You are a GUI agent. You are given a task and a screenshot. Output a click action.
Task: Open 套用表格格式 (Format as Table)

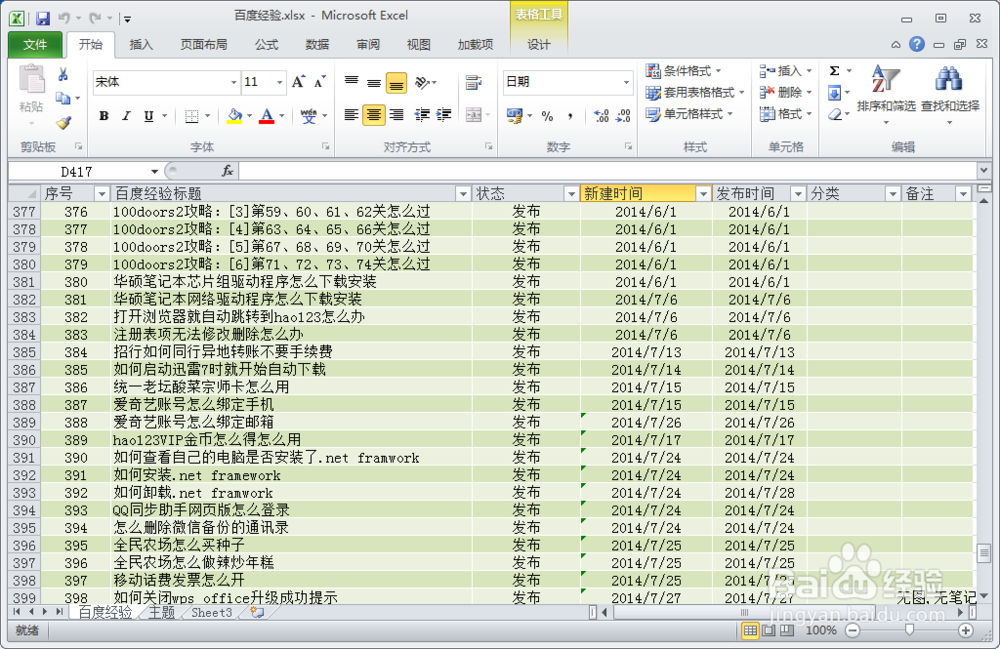coord(695,92)
